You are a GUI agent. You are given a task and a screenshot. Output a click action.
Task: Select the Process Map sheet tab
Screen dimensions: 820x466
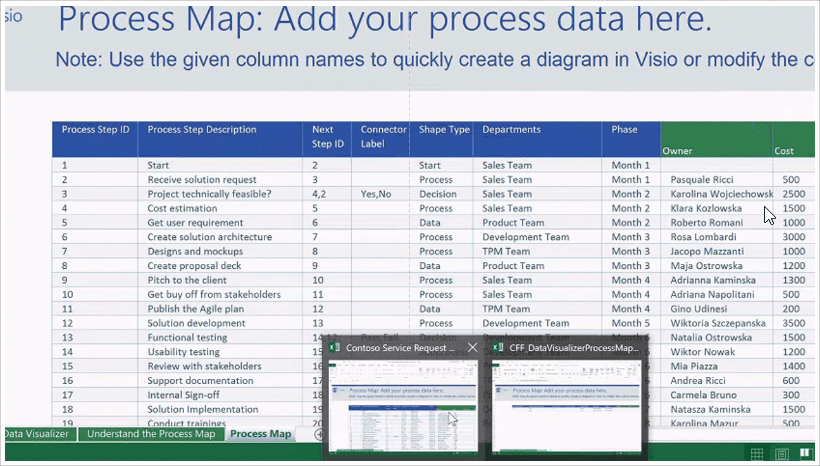(260, 434)
